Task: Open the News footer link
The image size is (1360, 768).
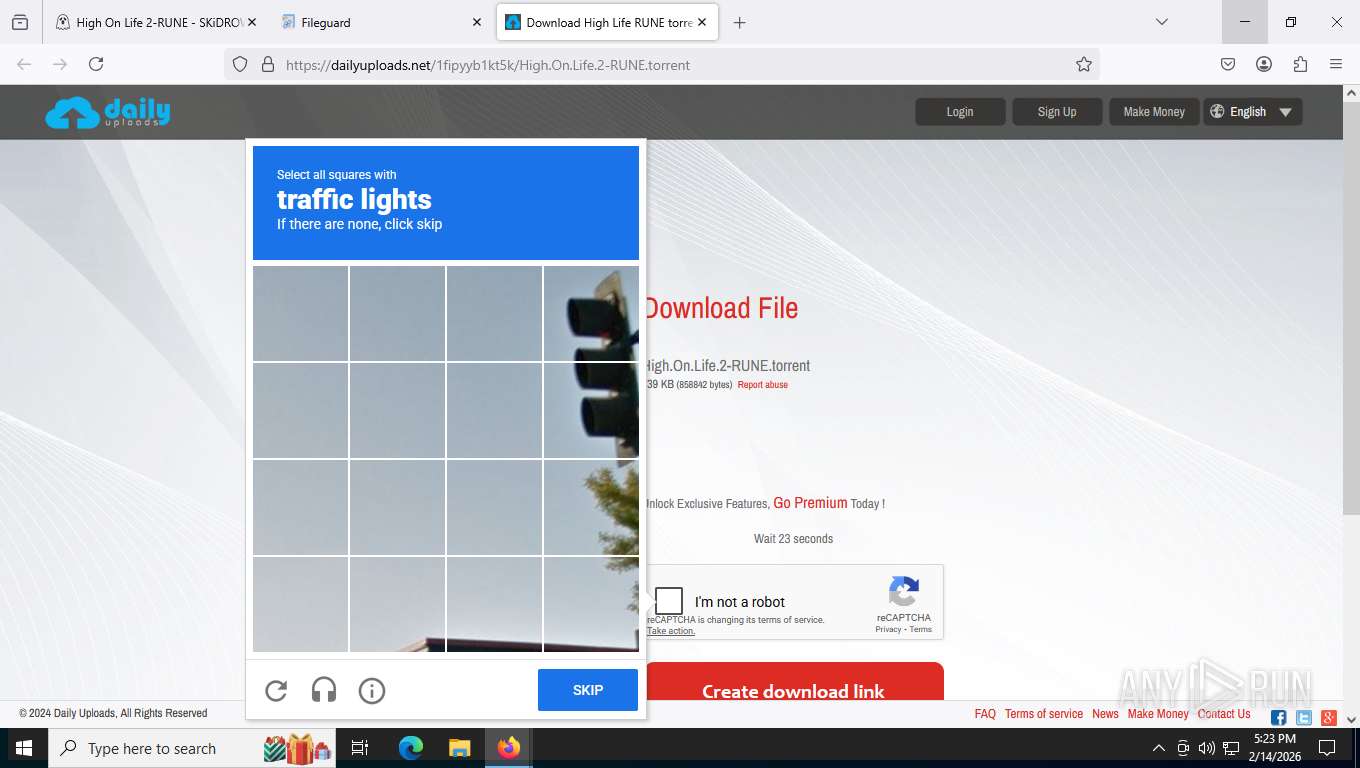Action: (x=1105, y=714)
